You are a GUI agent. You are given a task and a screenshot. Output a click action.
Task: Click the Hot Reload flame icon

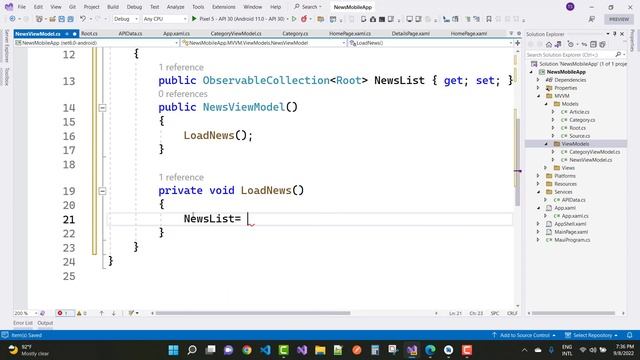[x=304, y=19]
